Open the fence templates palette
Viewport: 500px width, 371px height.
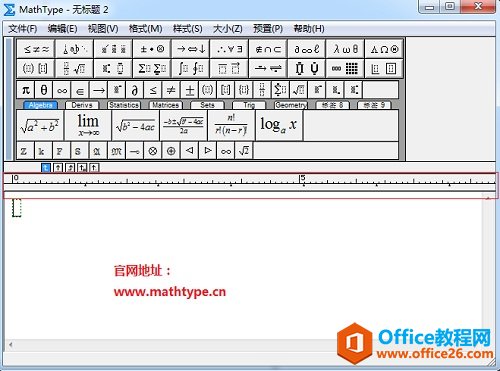coord(36,69)
